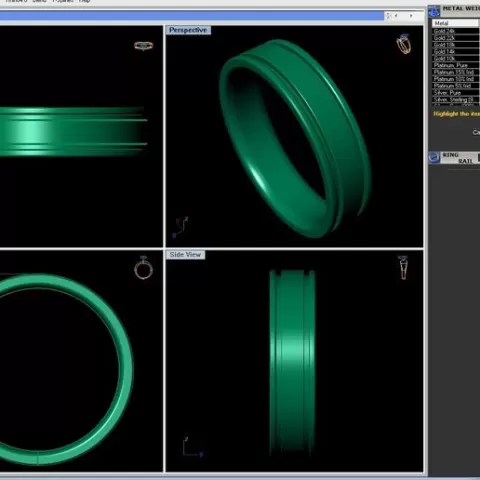
Task: Click the perspective ring icon in Perspective viewport
Action: click(404, 44)
